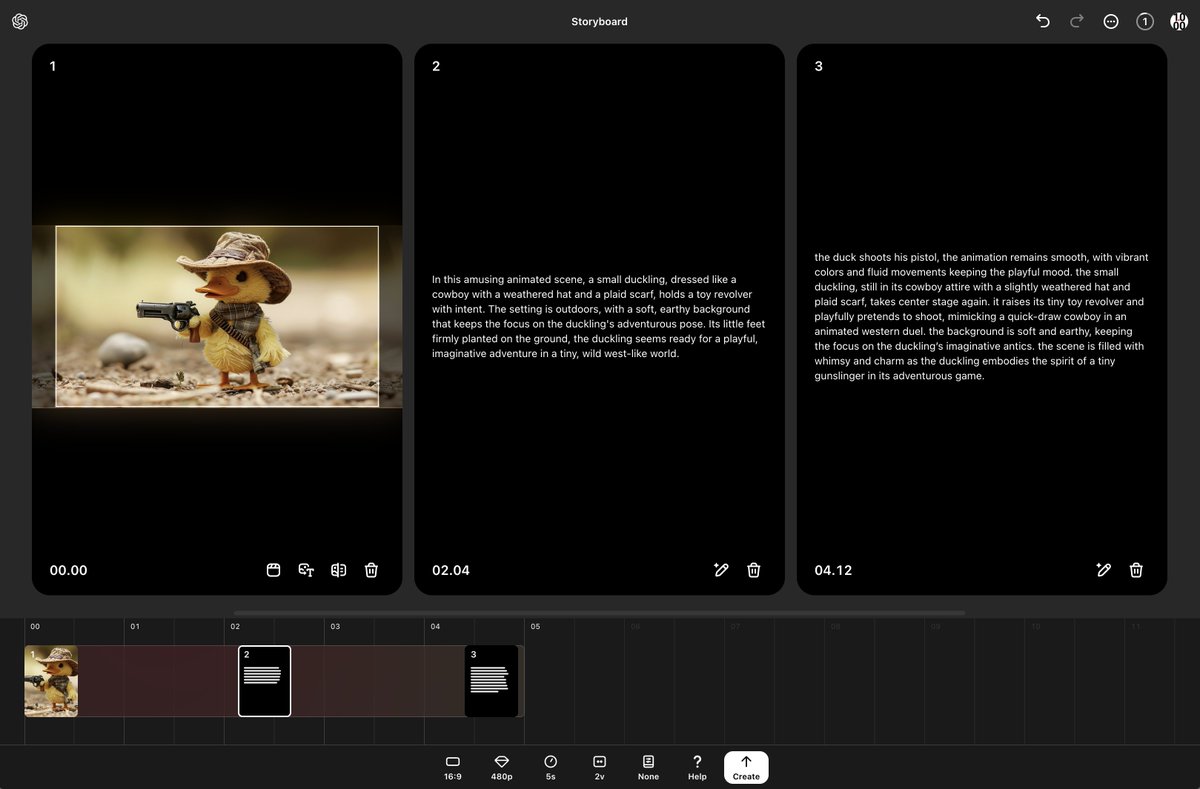Redo the undone storyboard change
This screenshot has height=789, width=1200.
pyautogui.click(x=1077, y=21)
